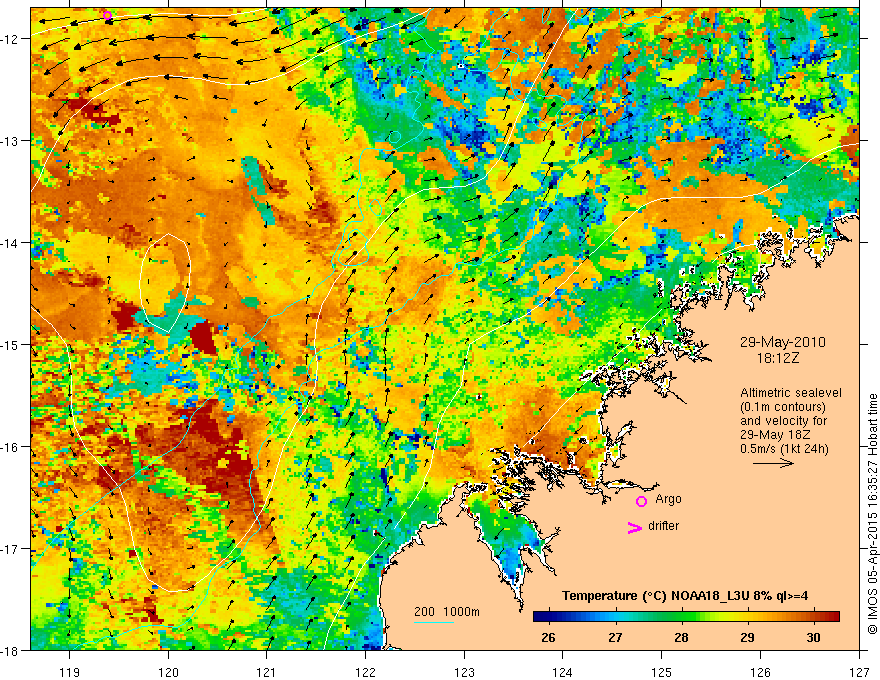This screenshot has height=680, width=880.
Task: Click the 120 longitude axis label
Action: [x=168, y=672]
